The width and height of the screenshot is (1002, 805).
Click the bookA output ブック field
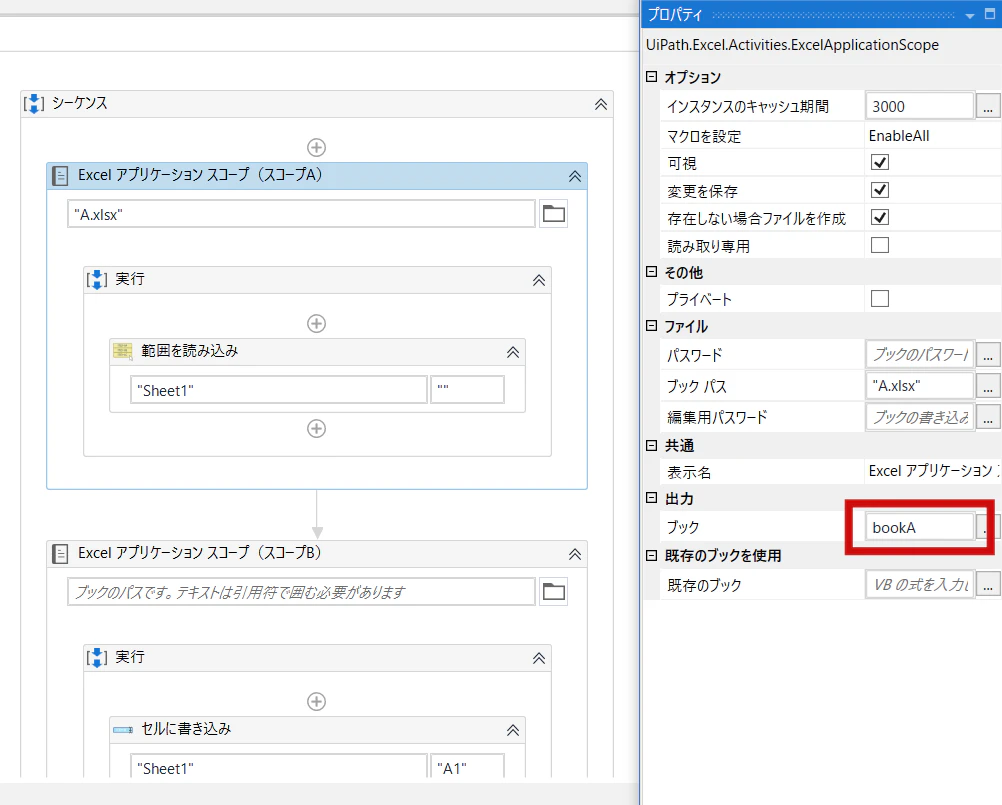pyautogui.click(x=920, y=527)
